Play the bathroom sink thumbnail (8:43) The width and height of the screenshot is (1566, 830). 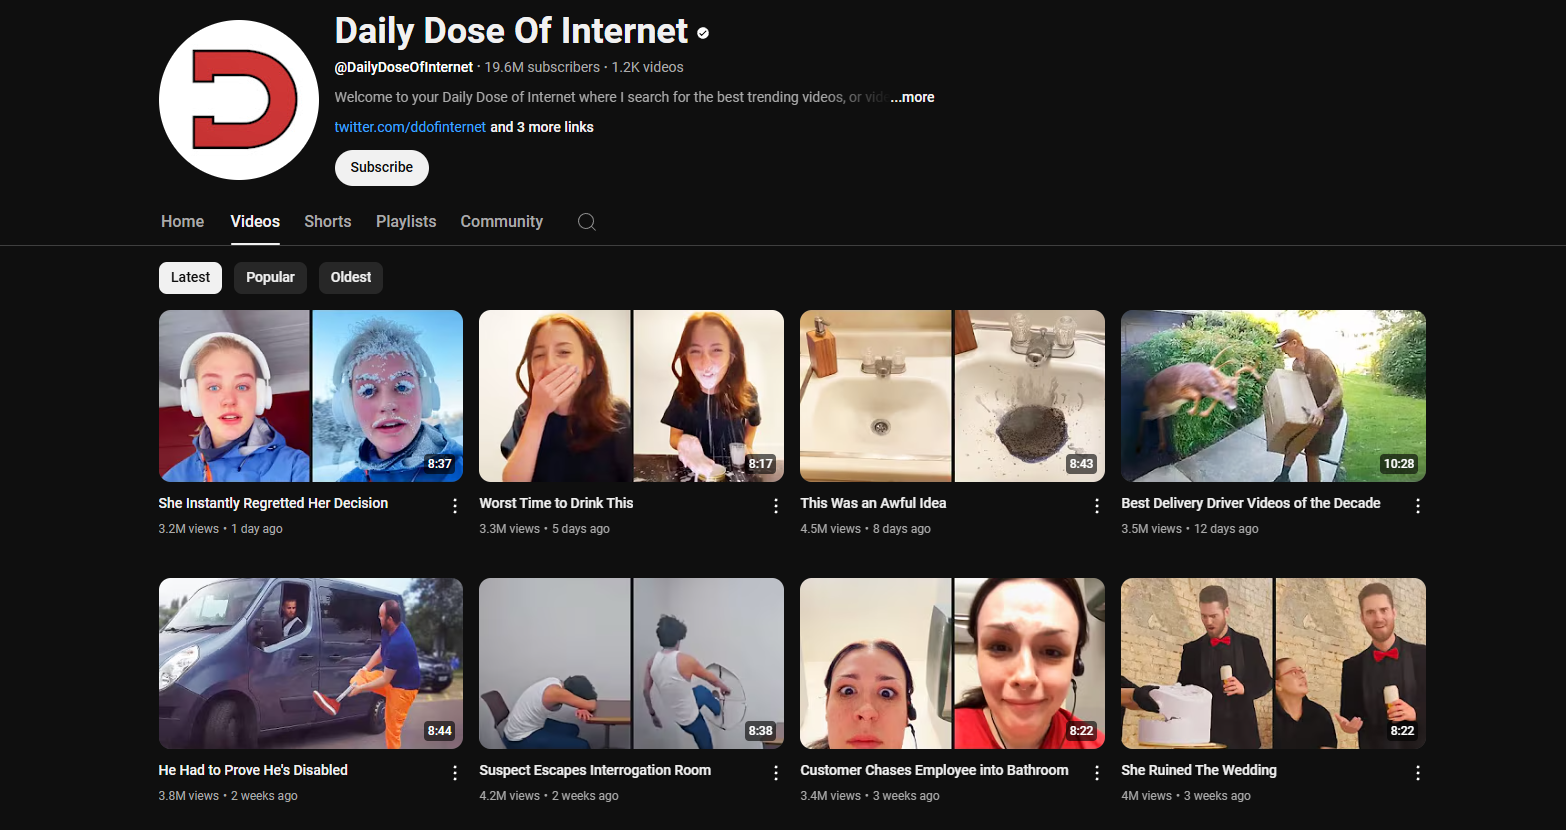[x=952, y=396]
